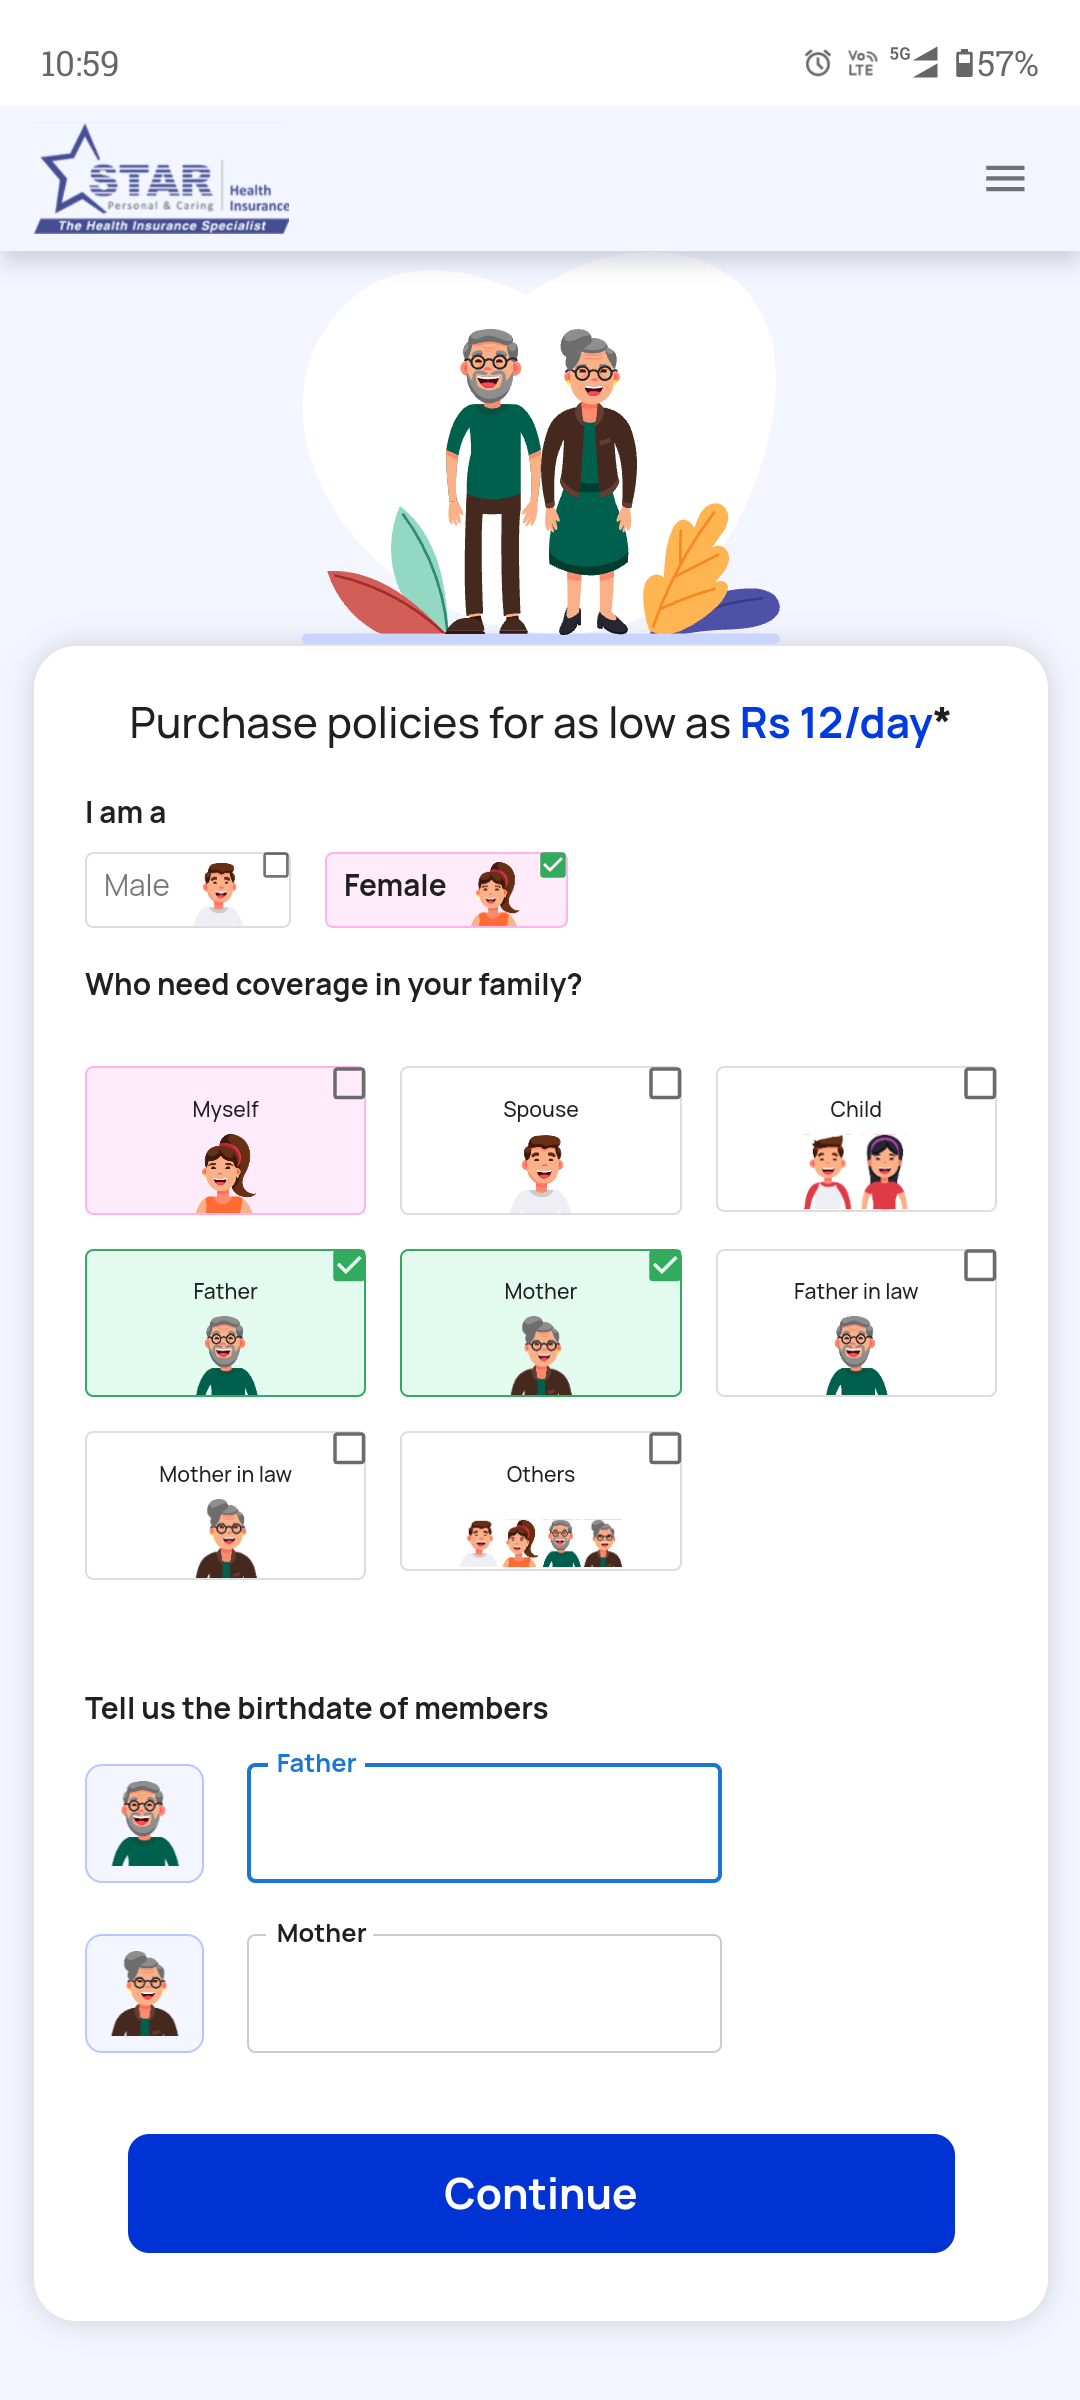Focus the Mother birthdate input field
Viewport: 1080px width, 2400px height.
coord(484,1993)
